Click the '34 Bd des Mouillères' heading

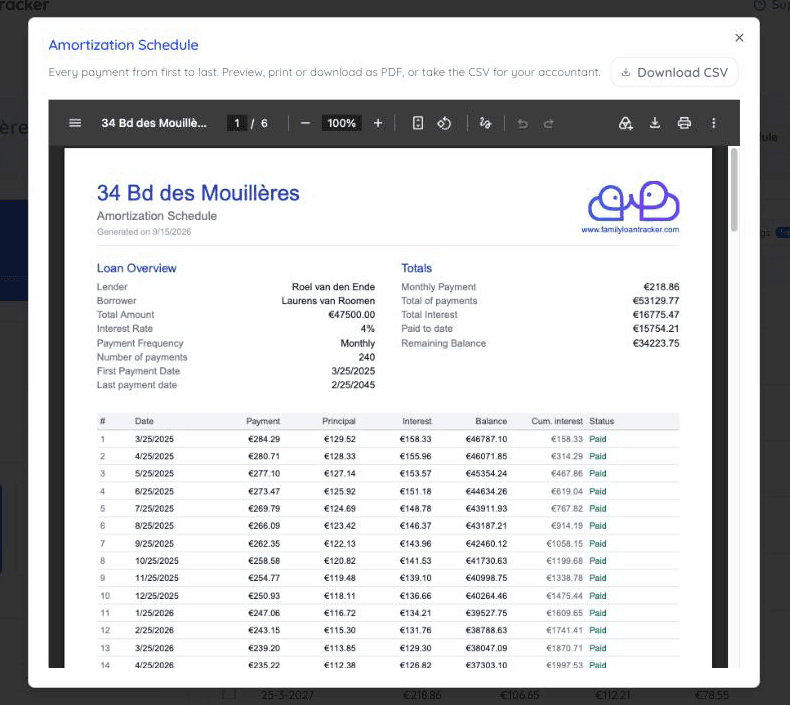(x=198, y=193)
